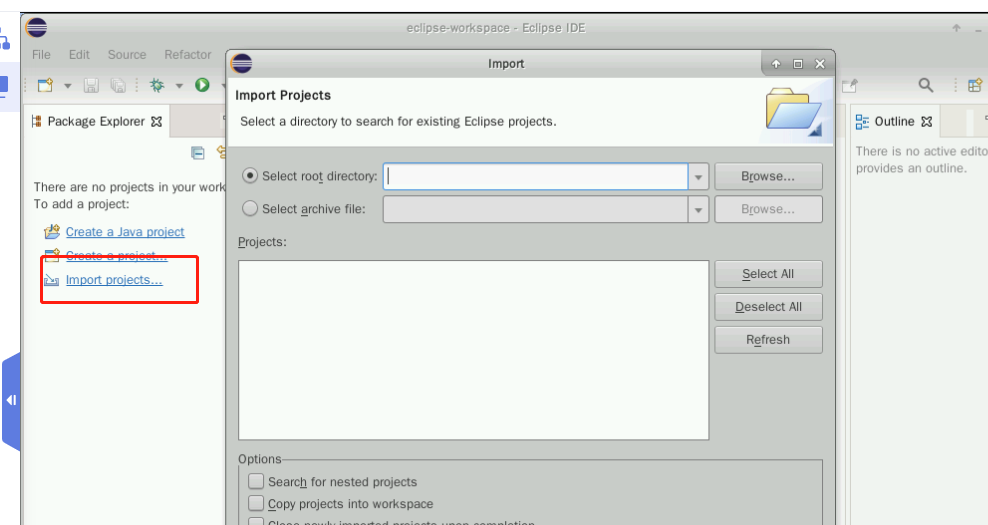The height and width of the screenshot is (525, 988).
Task: Select the Package Explorer tab
Action: click(x=96, y=121)
